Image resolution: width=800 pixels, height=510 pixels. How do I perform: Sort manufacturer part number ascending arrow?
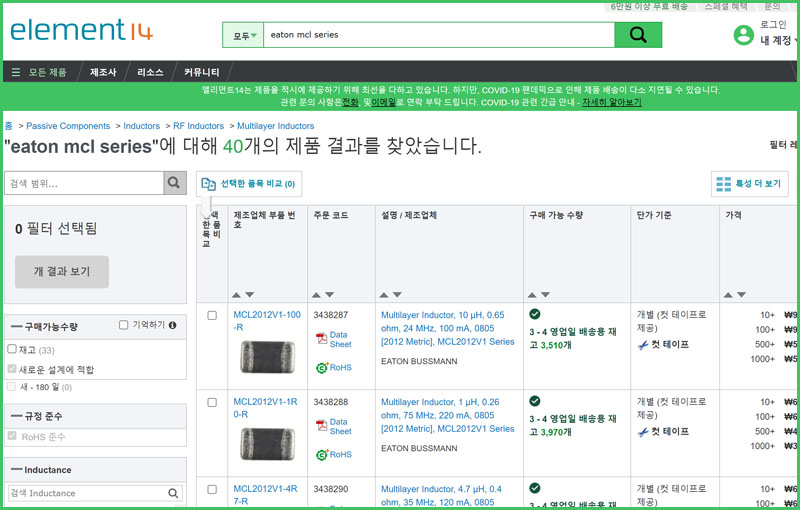pos(236,295)
